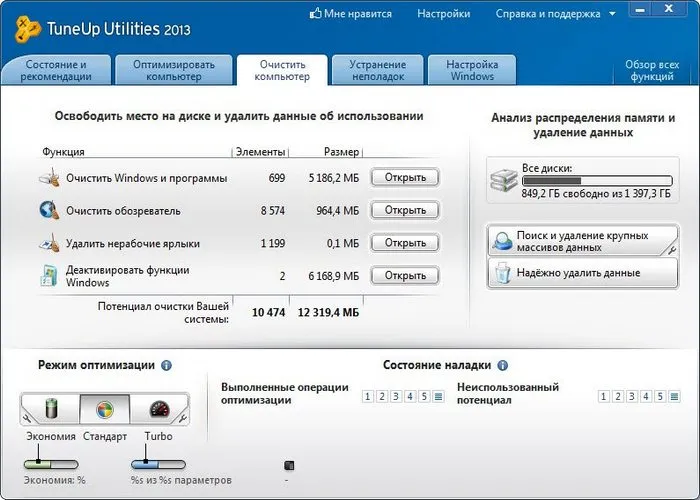
Task: Click the blue Turbo parameters slider
Action: click(158, 465)
